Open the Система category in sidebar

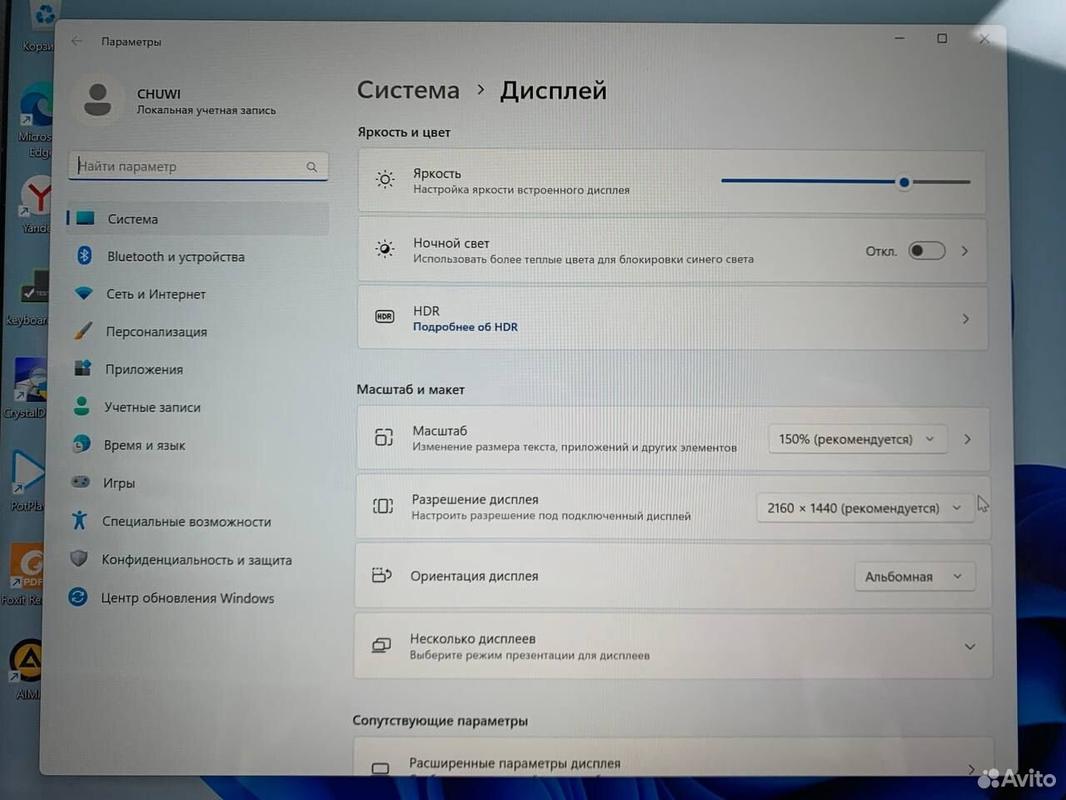coord(198,219)
